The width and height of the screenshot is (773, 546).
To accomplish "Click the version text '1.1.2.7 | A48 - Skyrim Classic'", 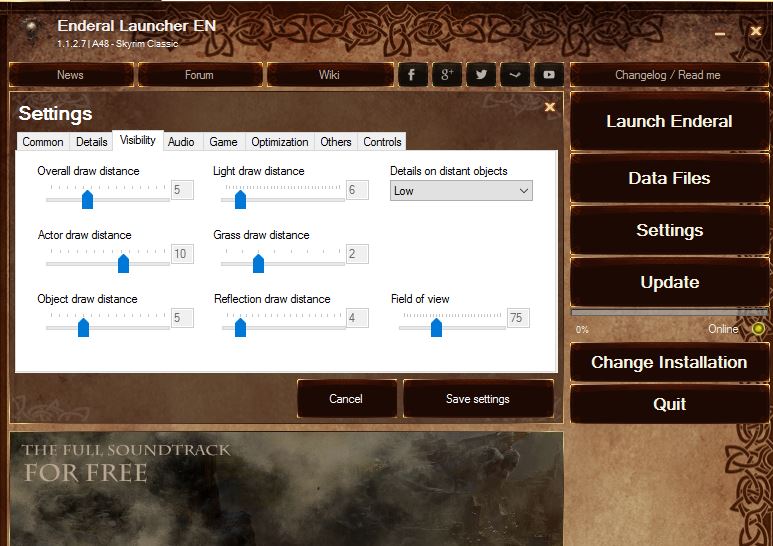I will (117, 44).
